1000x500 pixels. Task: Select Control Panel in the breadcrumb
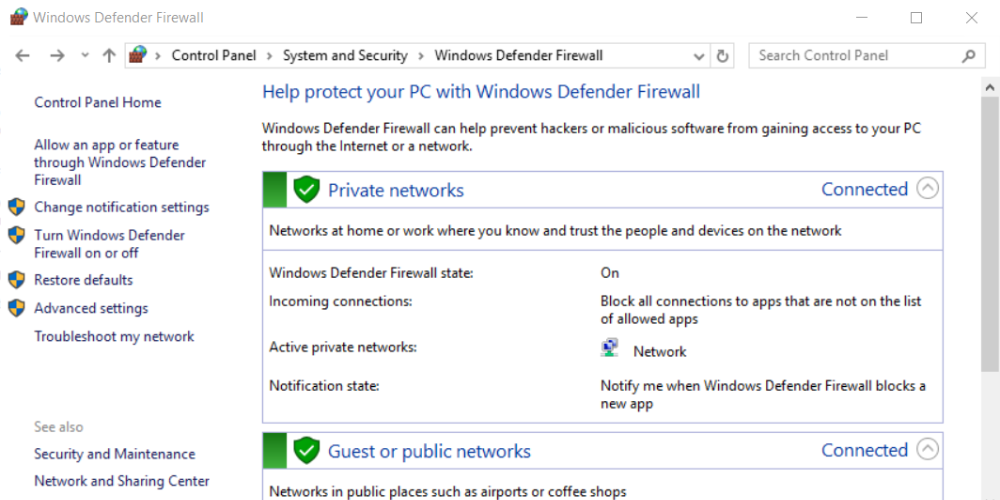point(214,56)
